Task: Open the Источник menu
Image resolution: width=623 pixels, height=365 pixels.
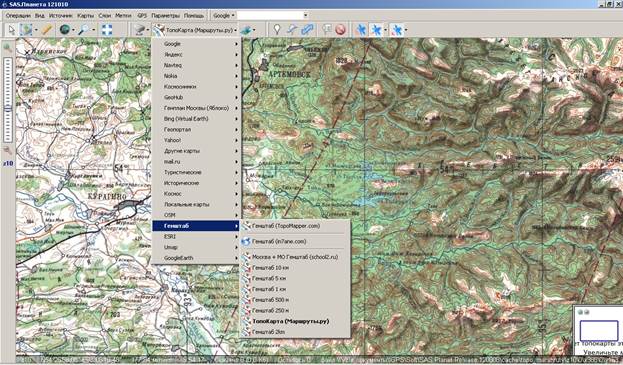Action: coord(61,16)
